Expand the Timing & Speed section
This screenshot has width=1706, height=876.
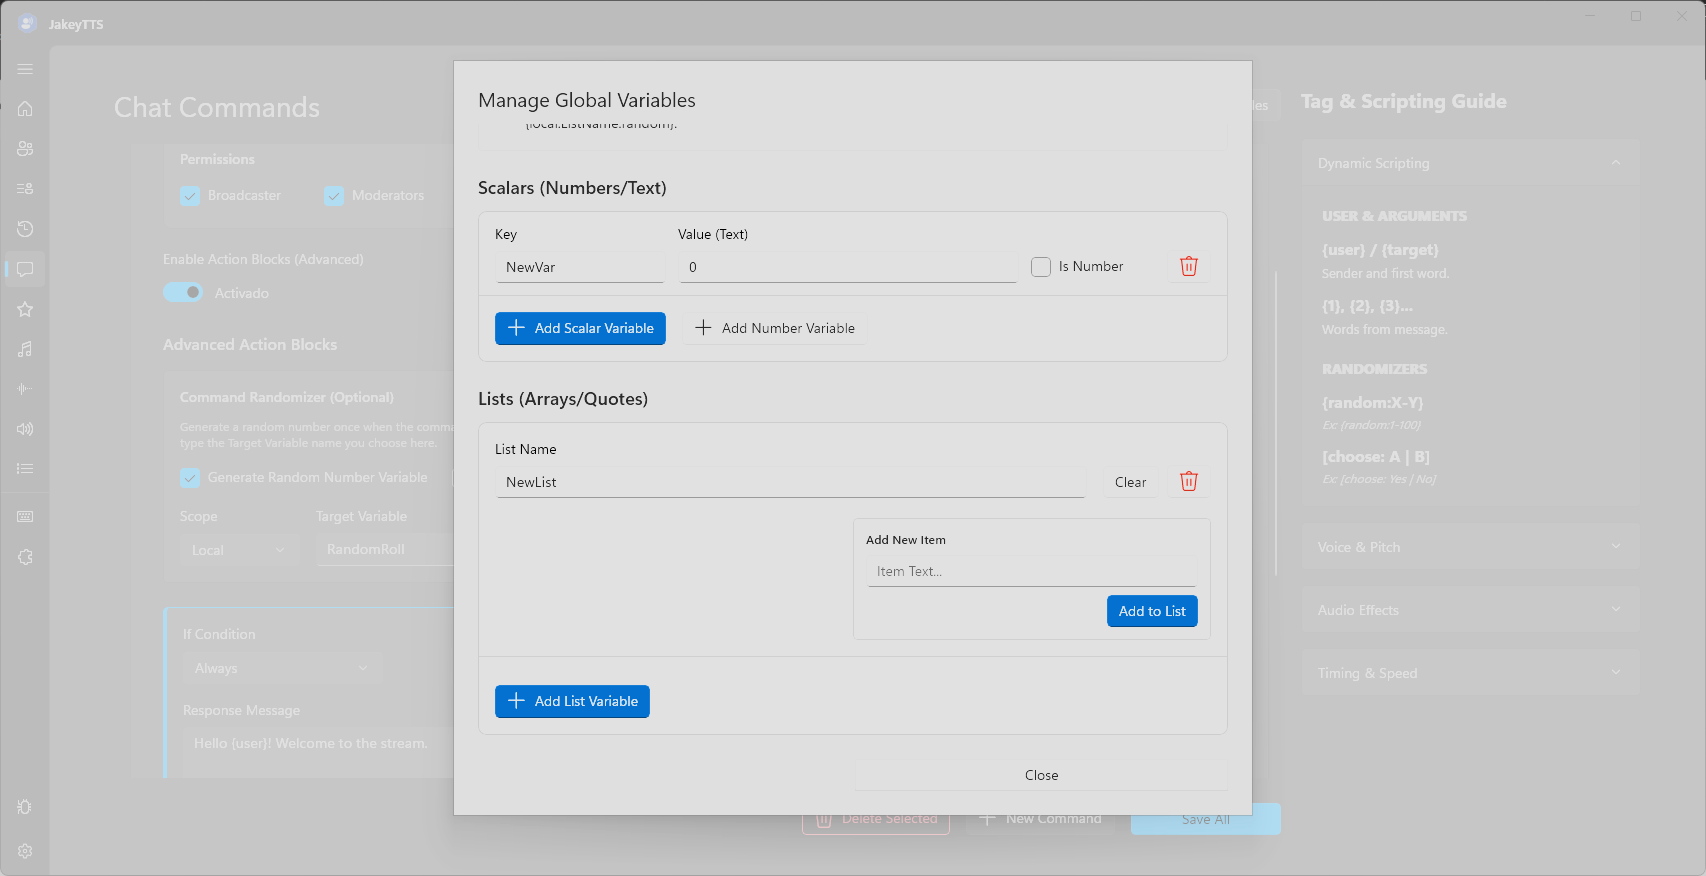[1470, 673]
